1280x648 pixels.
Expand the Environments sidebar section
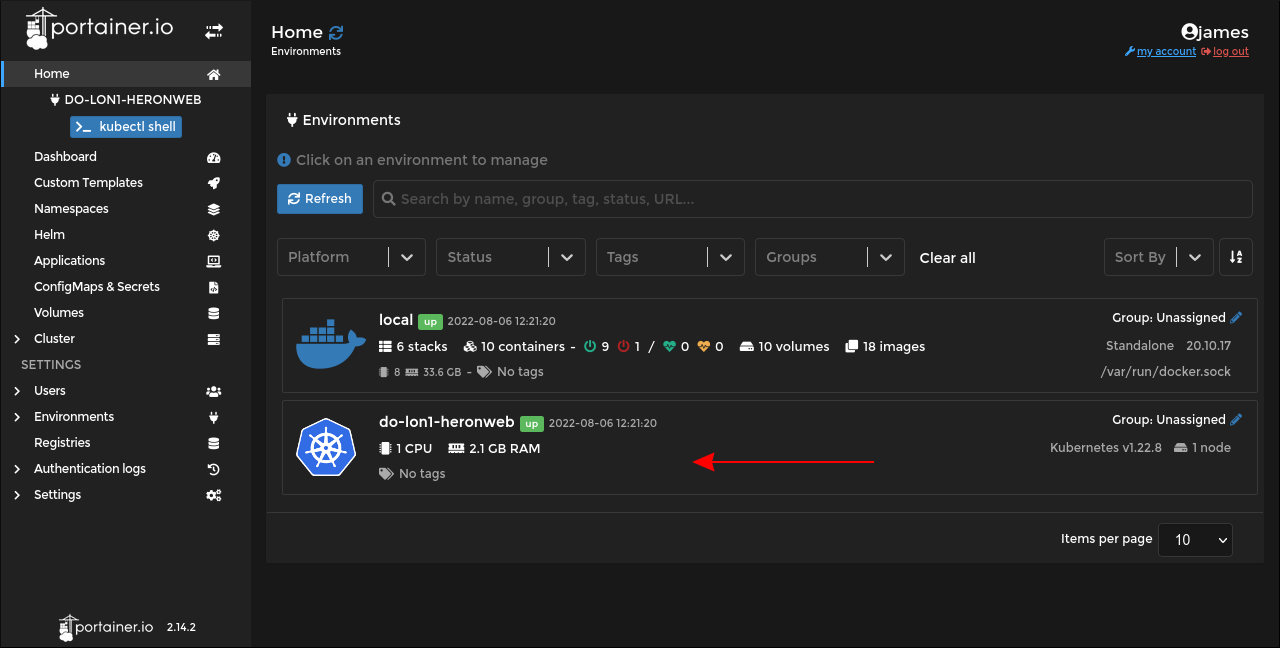pyautogui.click(x=17, y=417)
